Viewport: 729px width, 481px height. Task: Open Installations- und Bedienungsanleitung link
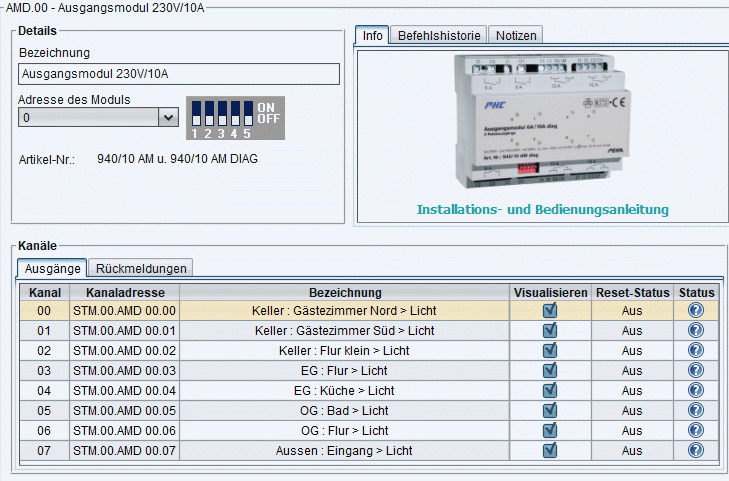pyautogui.click(x=542, y=210)
